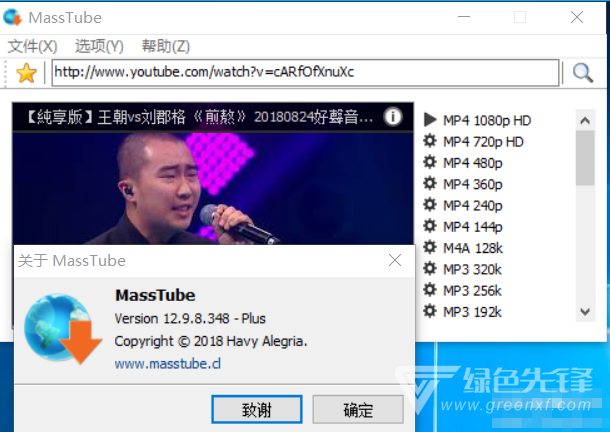Click the gear icon beside MP4 144p
Image resolution: width=610 pixels, height=432 pixels.
[430, 226]
